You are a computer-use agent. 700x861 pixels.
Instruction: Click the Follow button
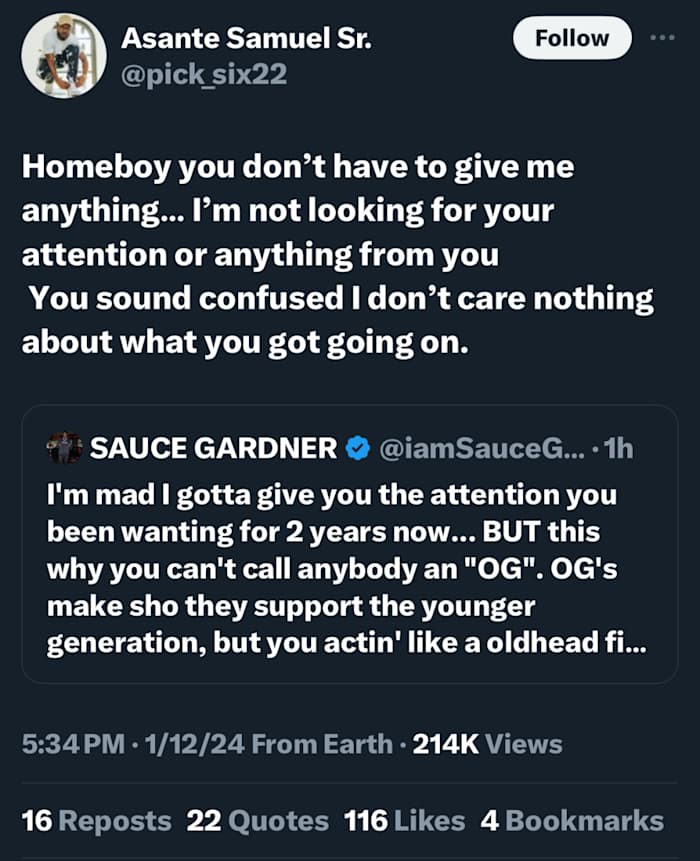(x=572, y=39)
